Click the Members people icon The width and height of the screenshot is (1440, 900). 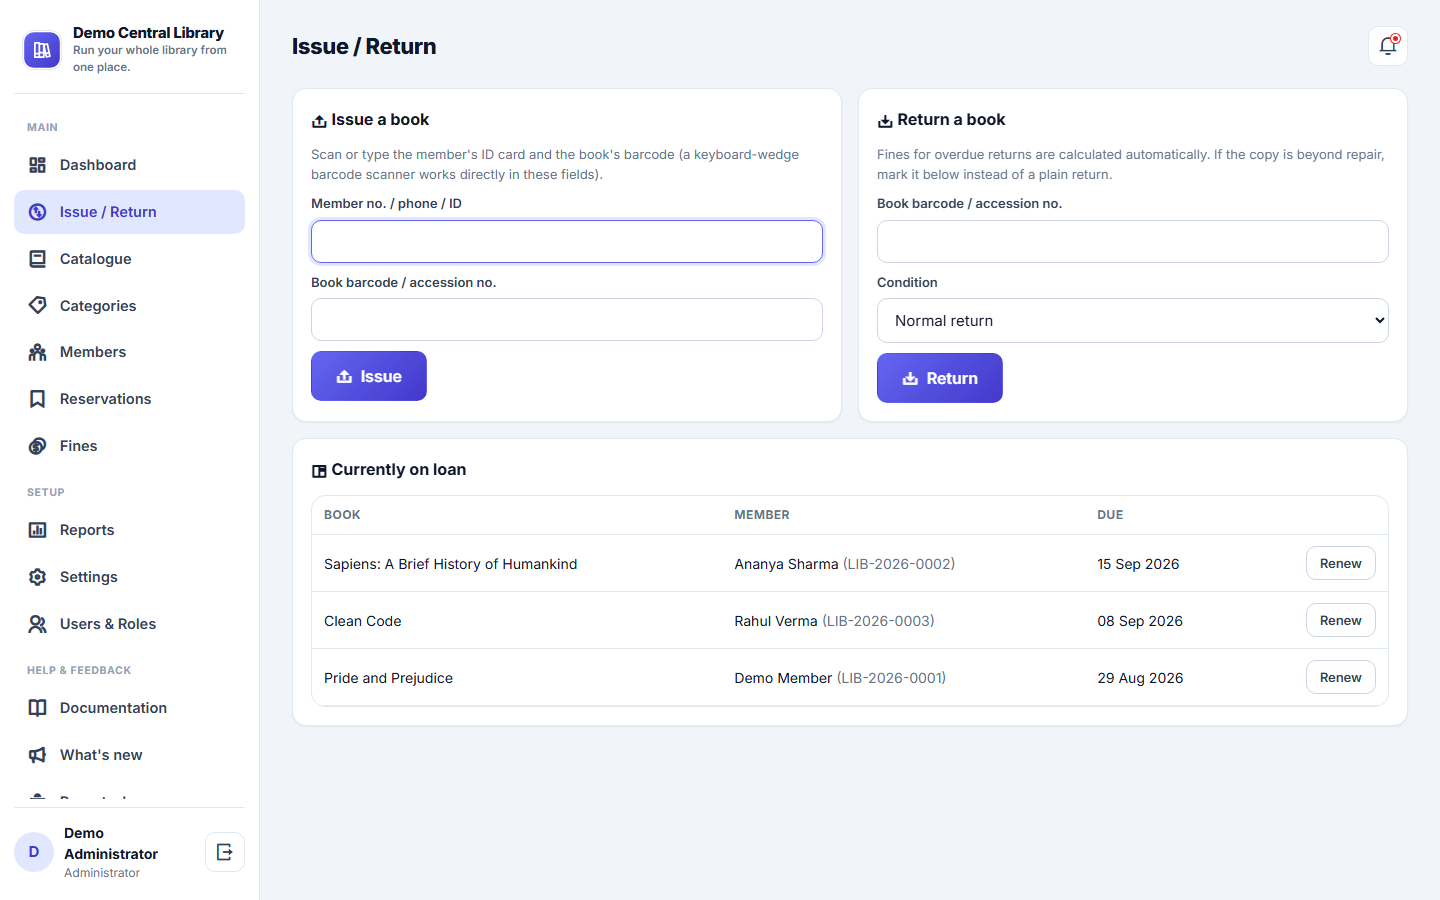point(38,352)
